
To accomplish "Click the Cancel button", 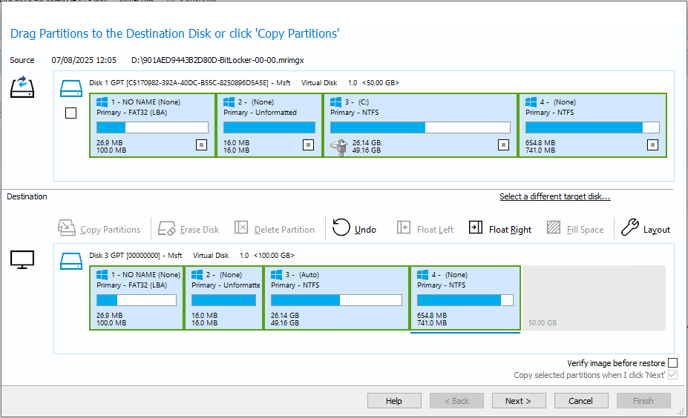I will (x=581, y=401).
